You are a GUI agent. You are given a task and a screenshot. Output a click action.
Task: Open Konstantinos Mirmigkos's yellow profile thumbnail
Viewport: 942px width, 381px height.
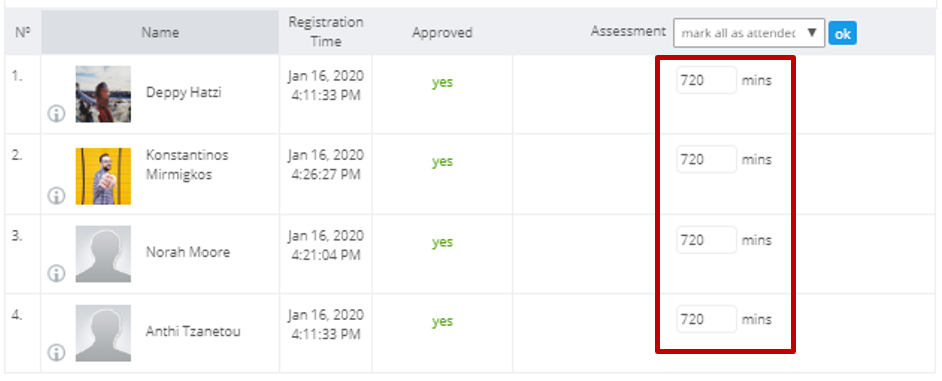click(x=103, y=176)
